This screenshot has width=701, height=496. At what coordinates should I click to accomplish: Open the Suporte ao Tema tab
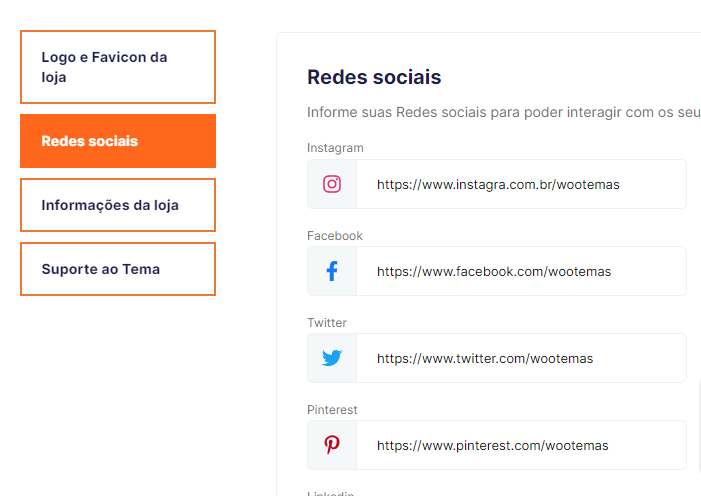point(118,269)
